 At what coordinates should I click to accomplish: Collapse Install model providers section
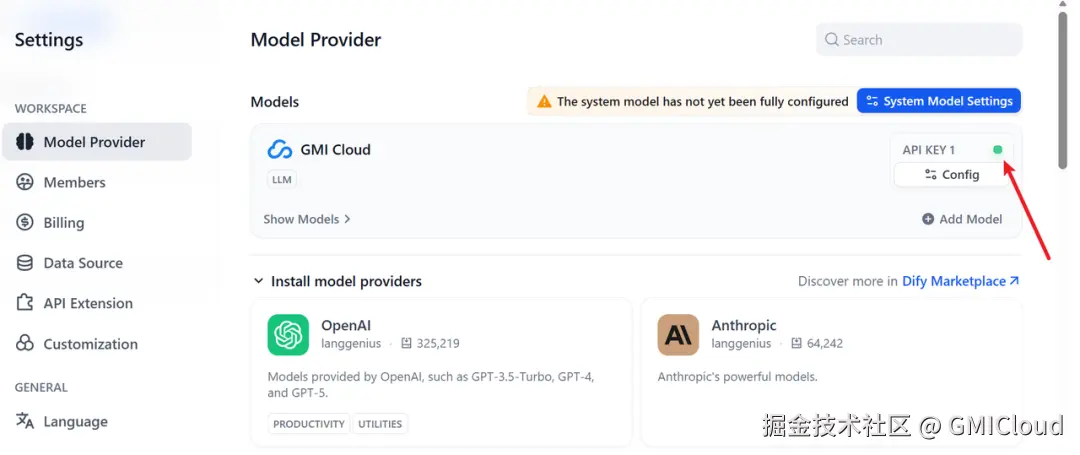tap(259, 282)
